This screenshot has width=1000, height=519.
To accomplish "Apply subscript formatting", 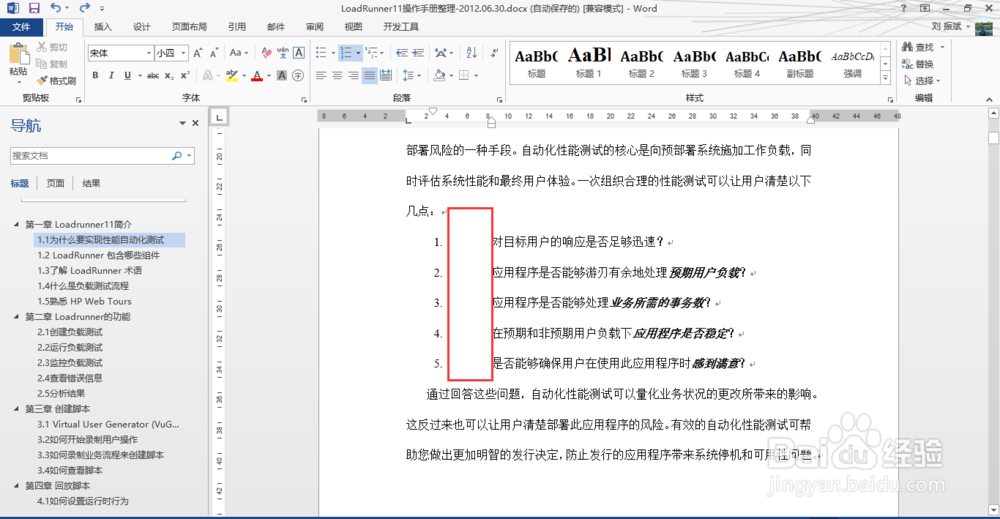I will coord(169,76).
